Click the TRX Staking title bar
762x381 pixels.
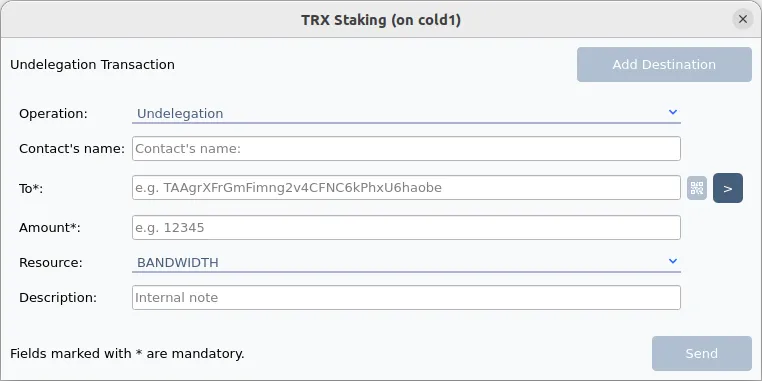pyautogui.click(x=381, y=20)
